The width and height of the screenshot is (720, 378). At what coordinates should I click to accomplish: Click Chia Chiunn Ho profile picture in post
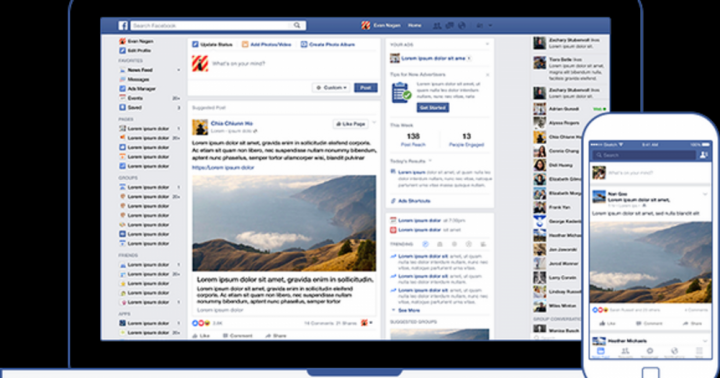200,127
